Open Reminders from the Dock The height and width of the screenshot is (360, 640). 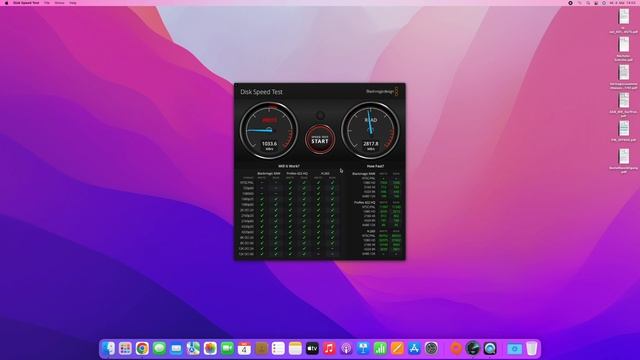278,348
